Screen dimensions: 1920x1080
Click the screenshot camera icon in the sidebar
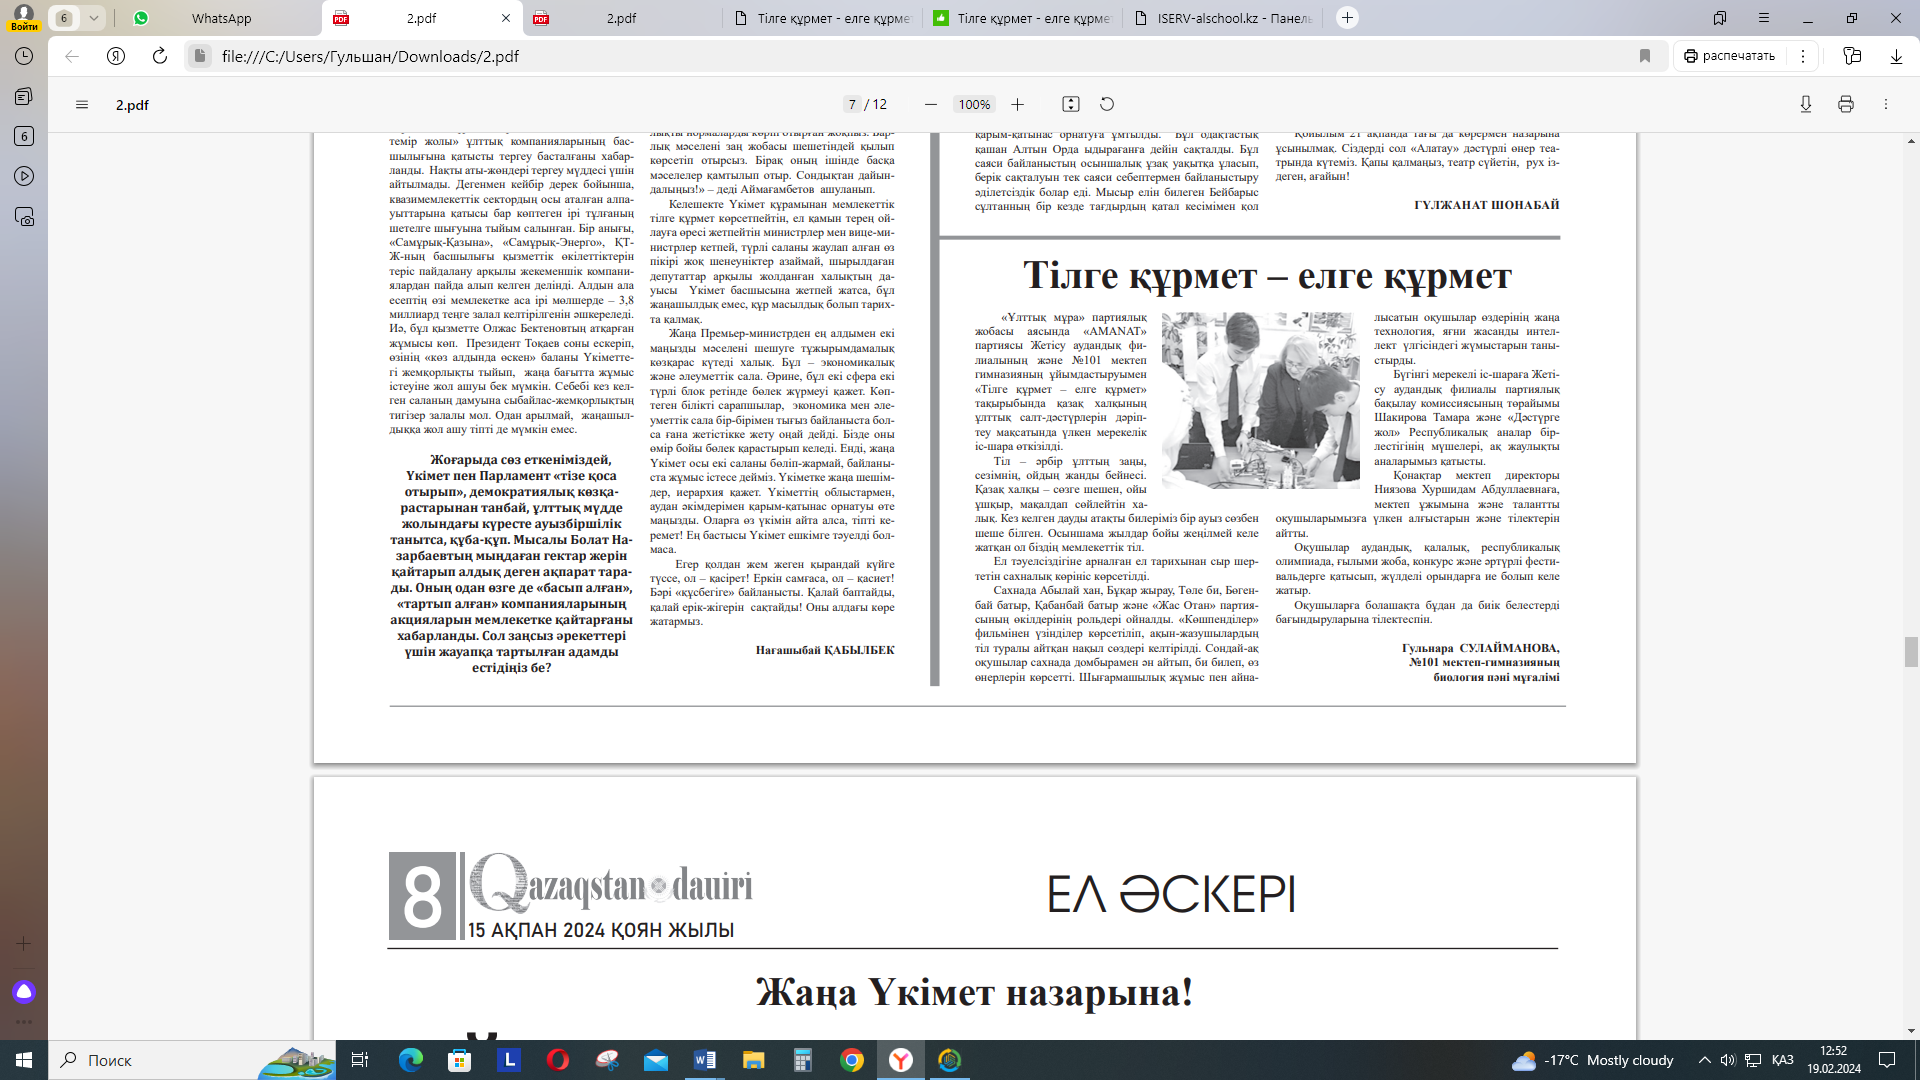pos(24,217)
